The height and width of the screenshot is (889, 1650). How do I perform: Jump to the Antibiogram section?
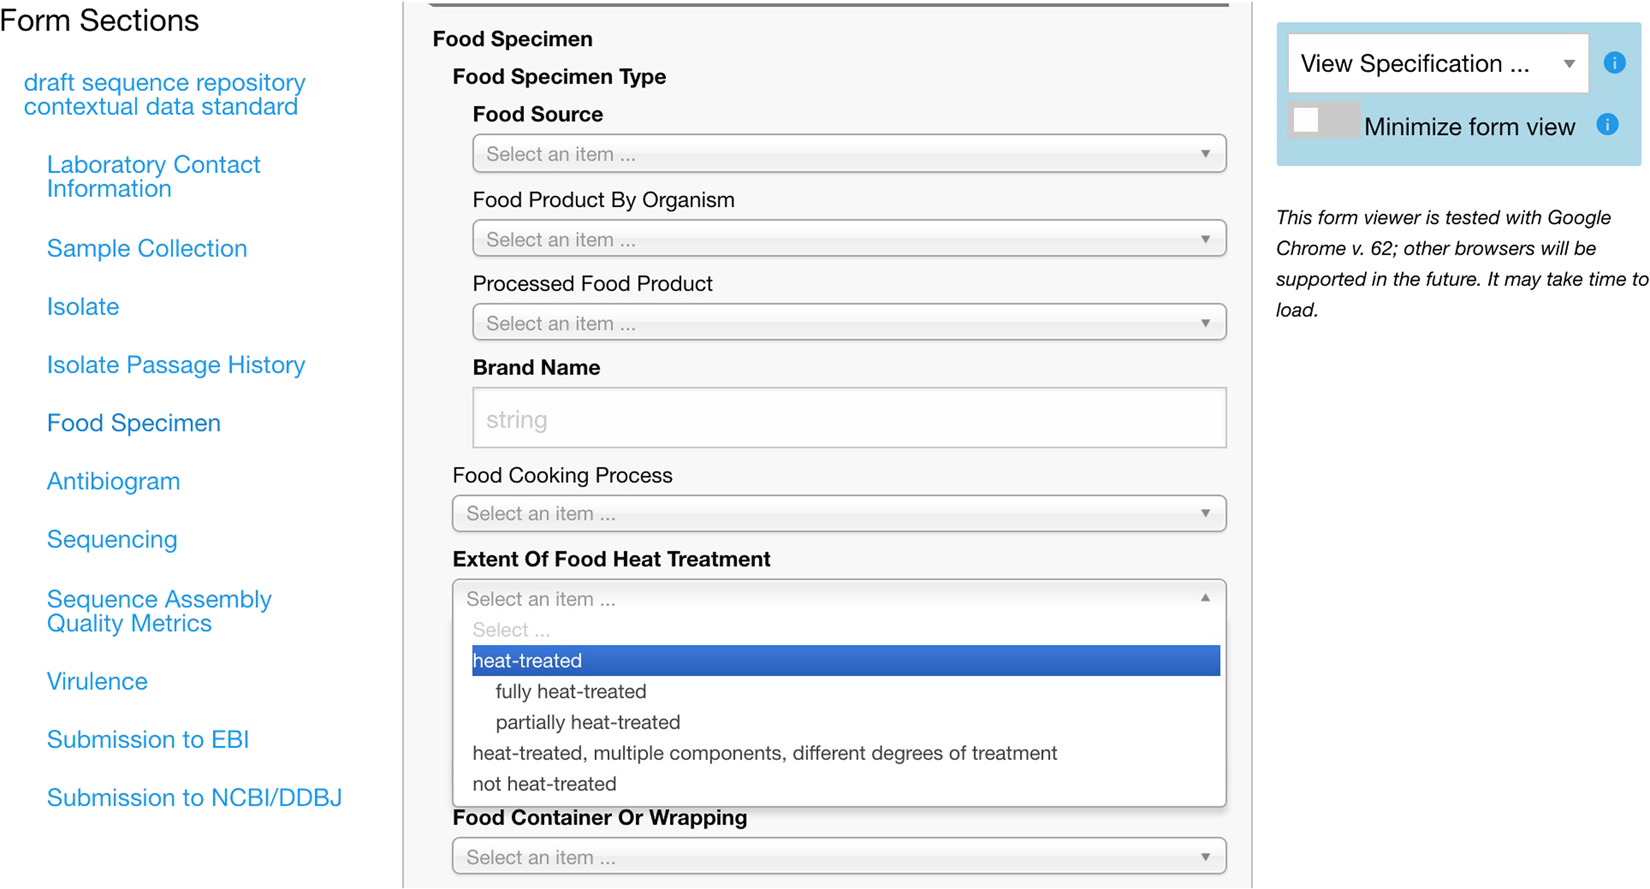113,481
